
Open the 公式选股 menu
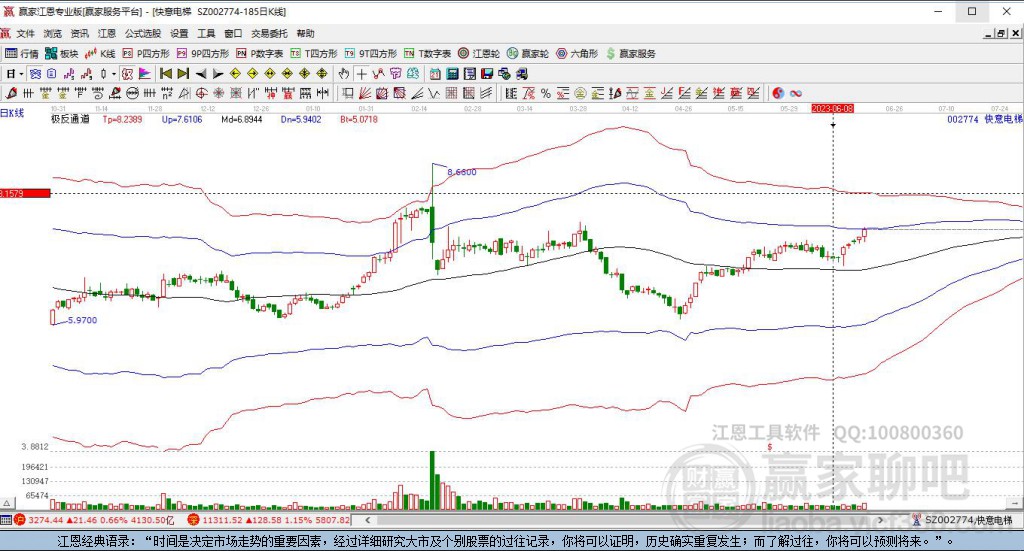143,33
